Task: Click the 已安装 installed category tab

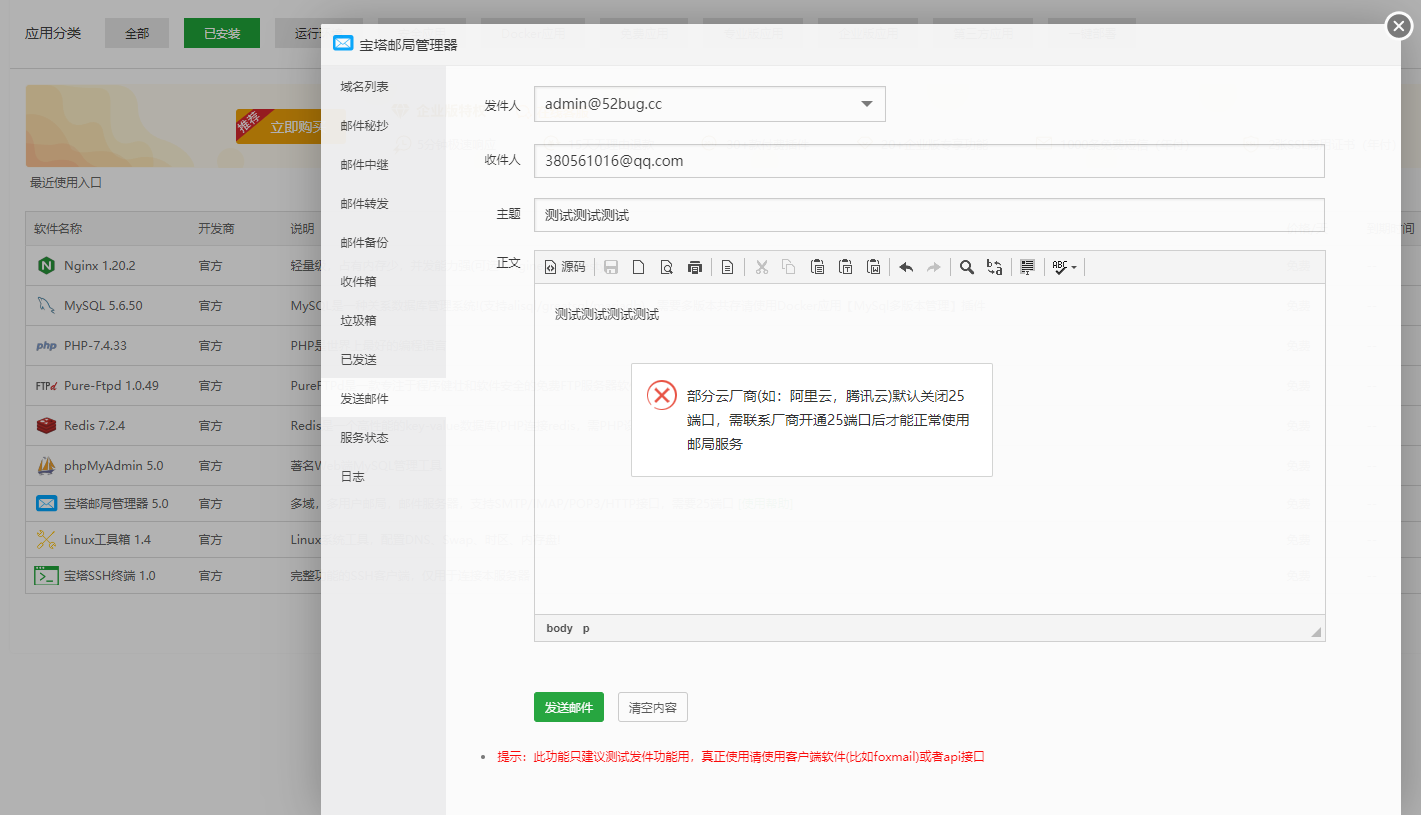Action: [222, 33]
